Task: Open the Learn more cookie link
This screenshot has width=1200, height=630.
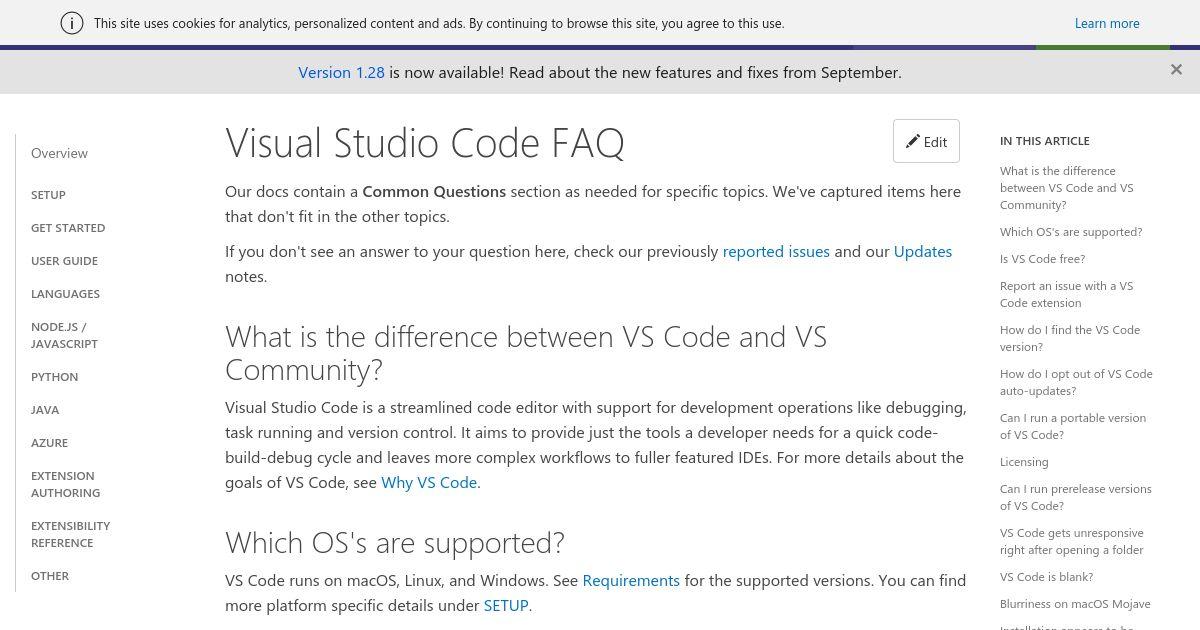Action: click(1107, 23)
